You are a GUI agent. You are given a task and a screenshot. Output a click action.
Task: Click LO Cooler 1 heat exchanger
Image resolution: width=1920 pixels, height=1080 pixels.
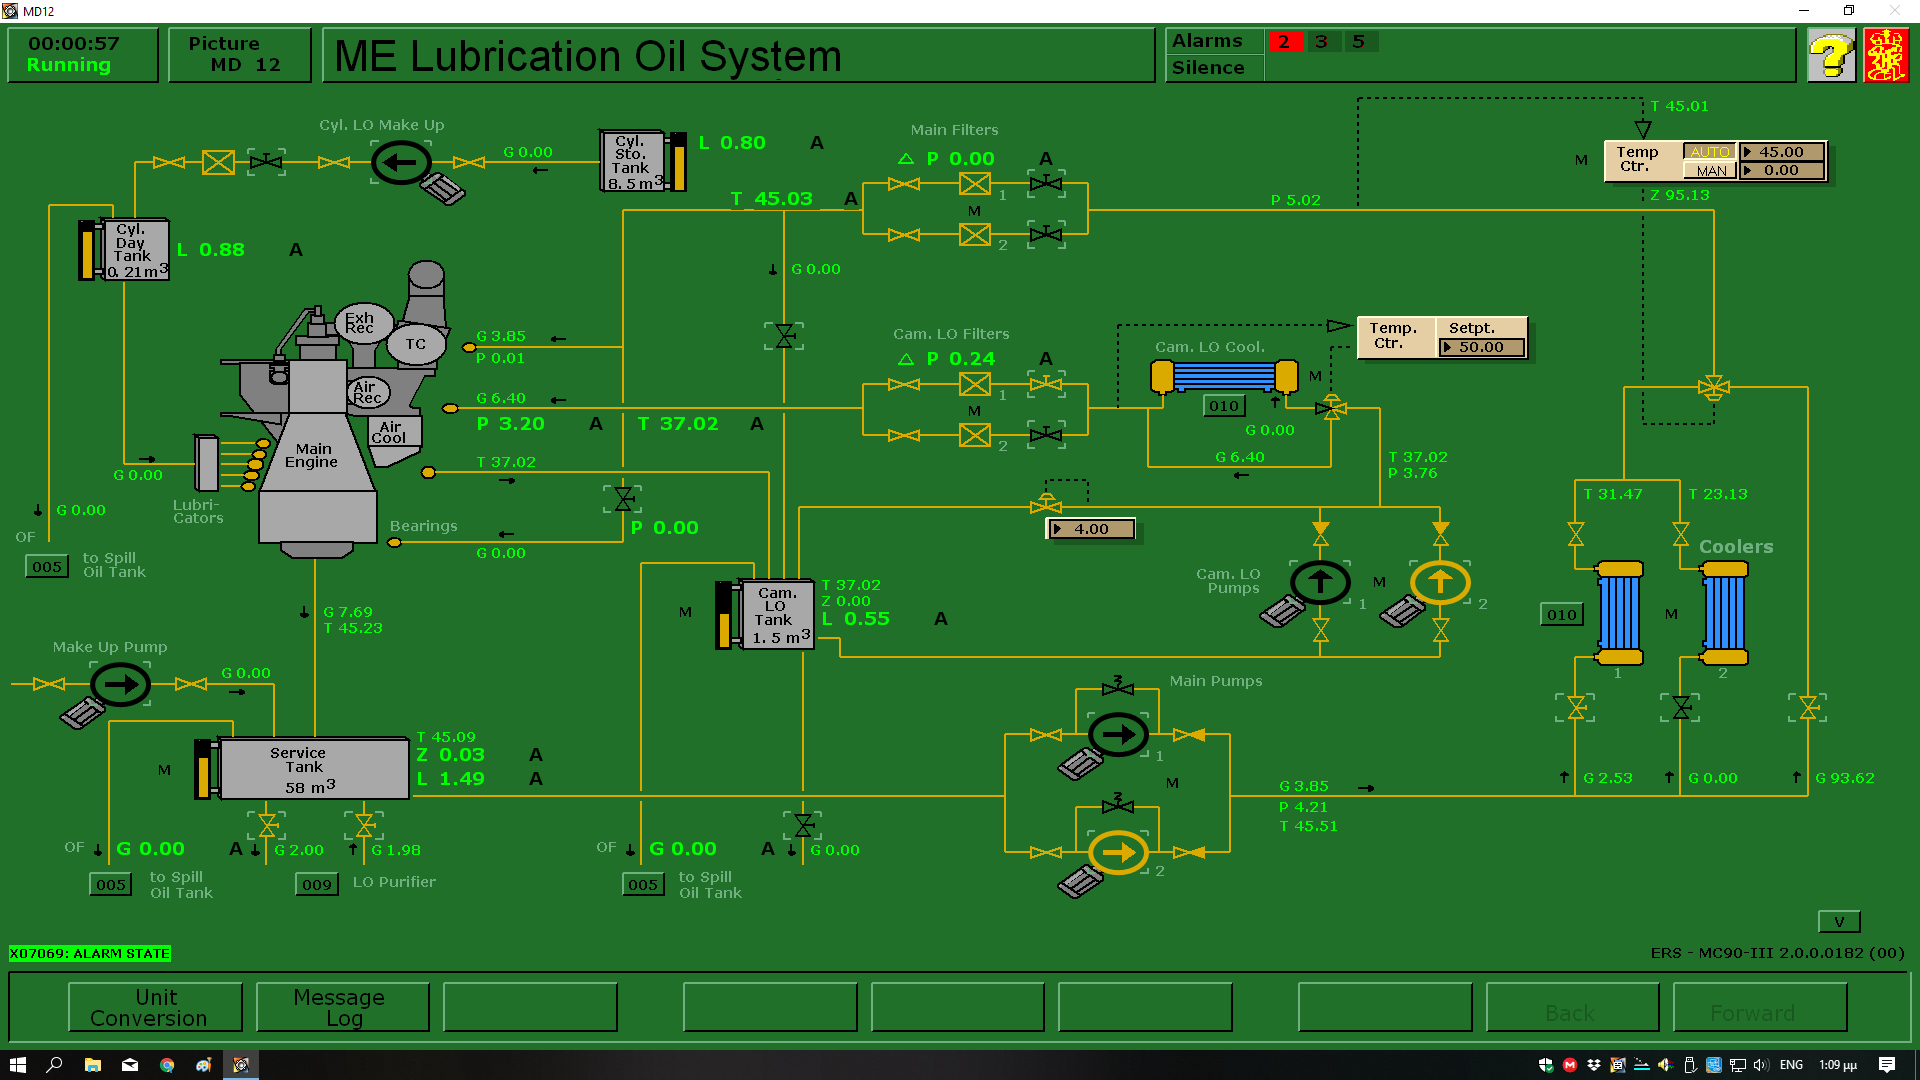coord(1619,613)
